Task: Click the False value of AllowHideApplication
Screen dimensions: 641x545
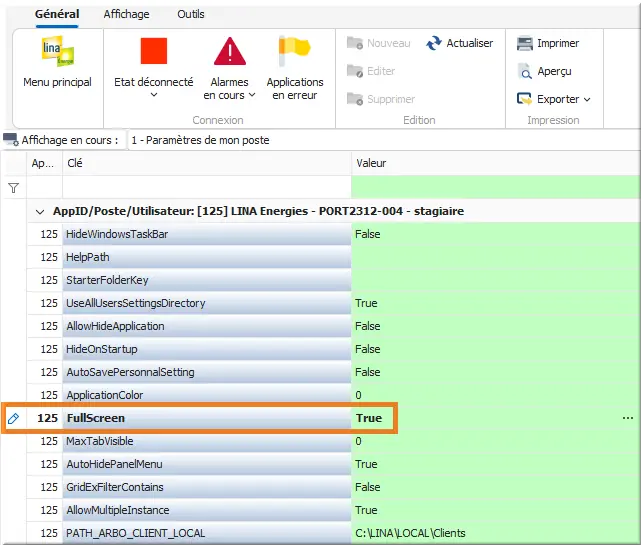Action: (368, 326)
